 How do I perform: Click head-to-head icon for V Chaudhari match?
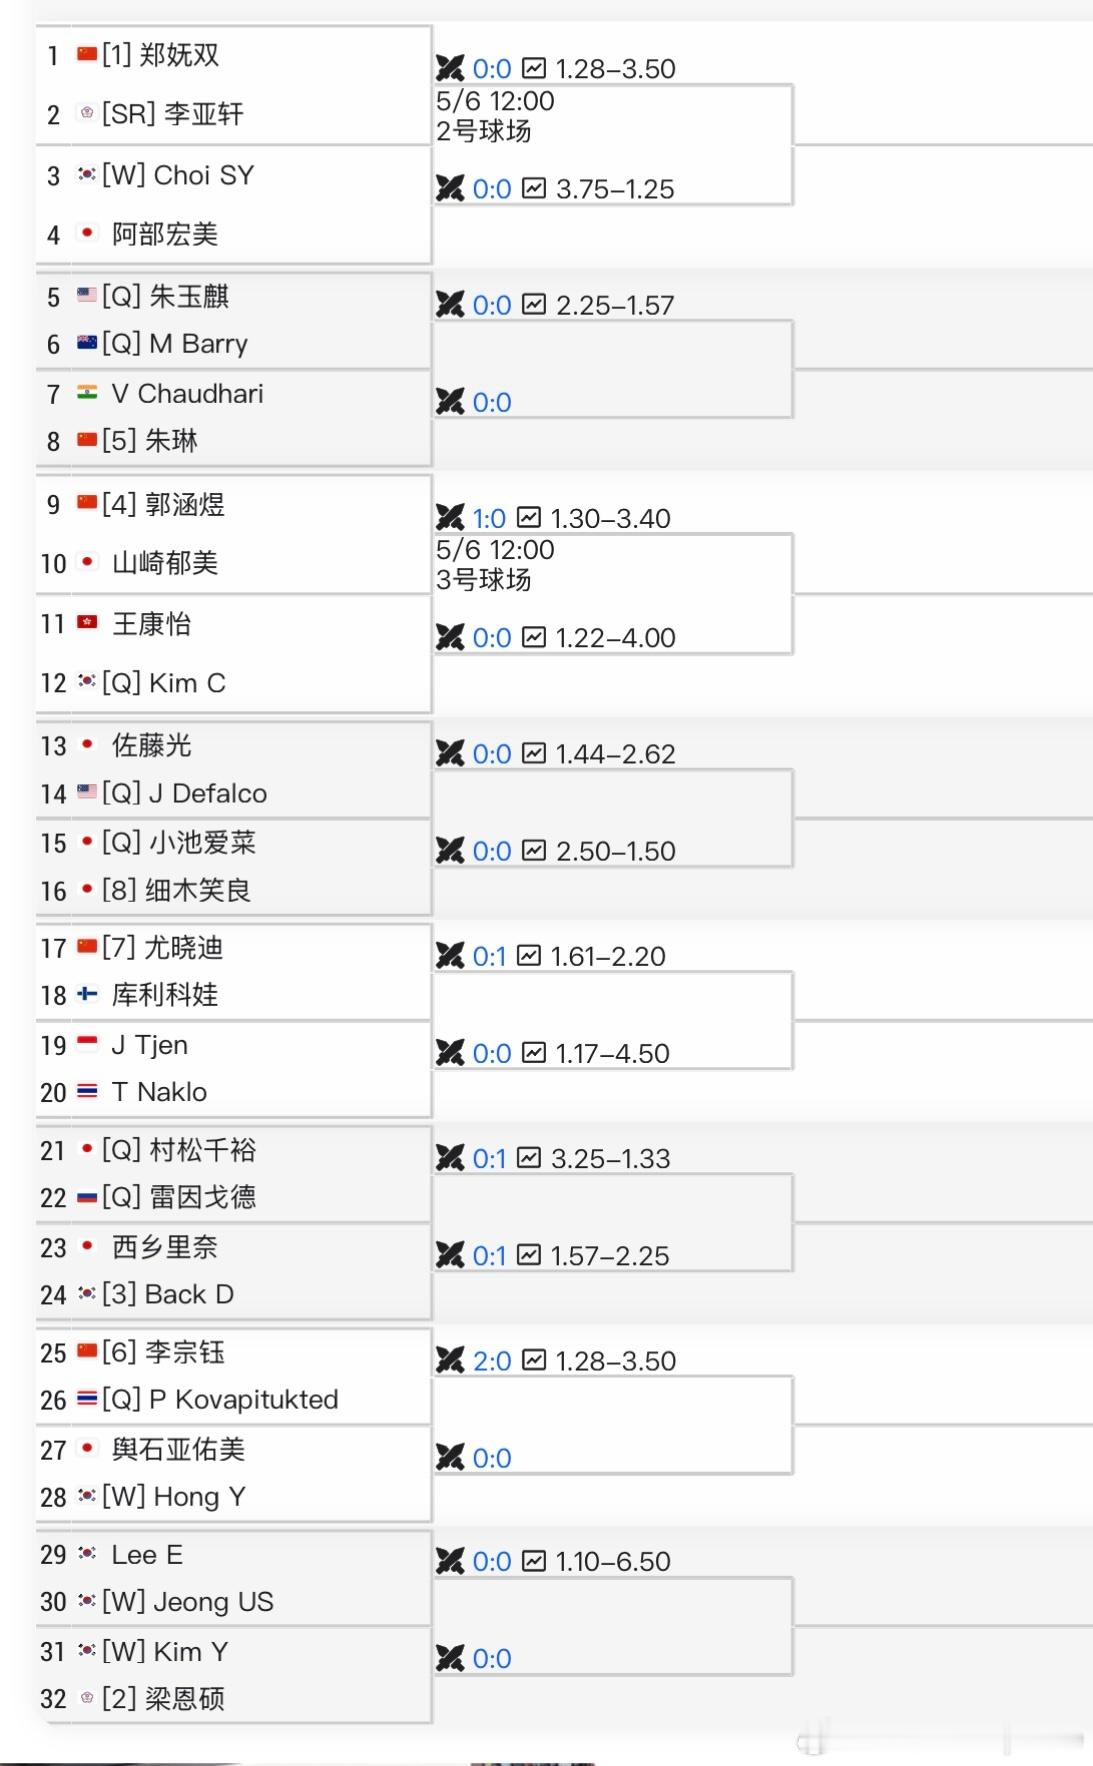(450, 402)
